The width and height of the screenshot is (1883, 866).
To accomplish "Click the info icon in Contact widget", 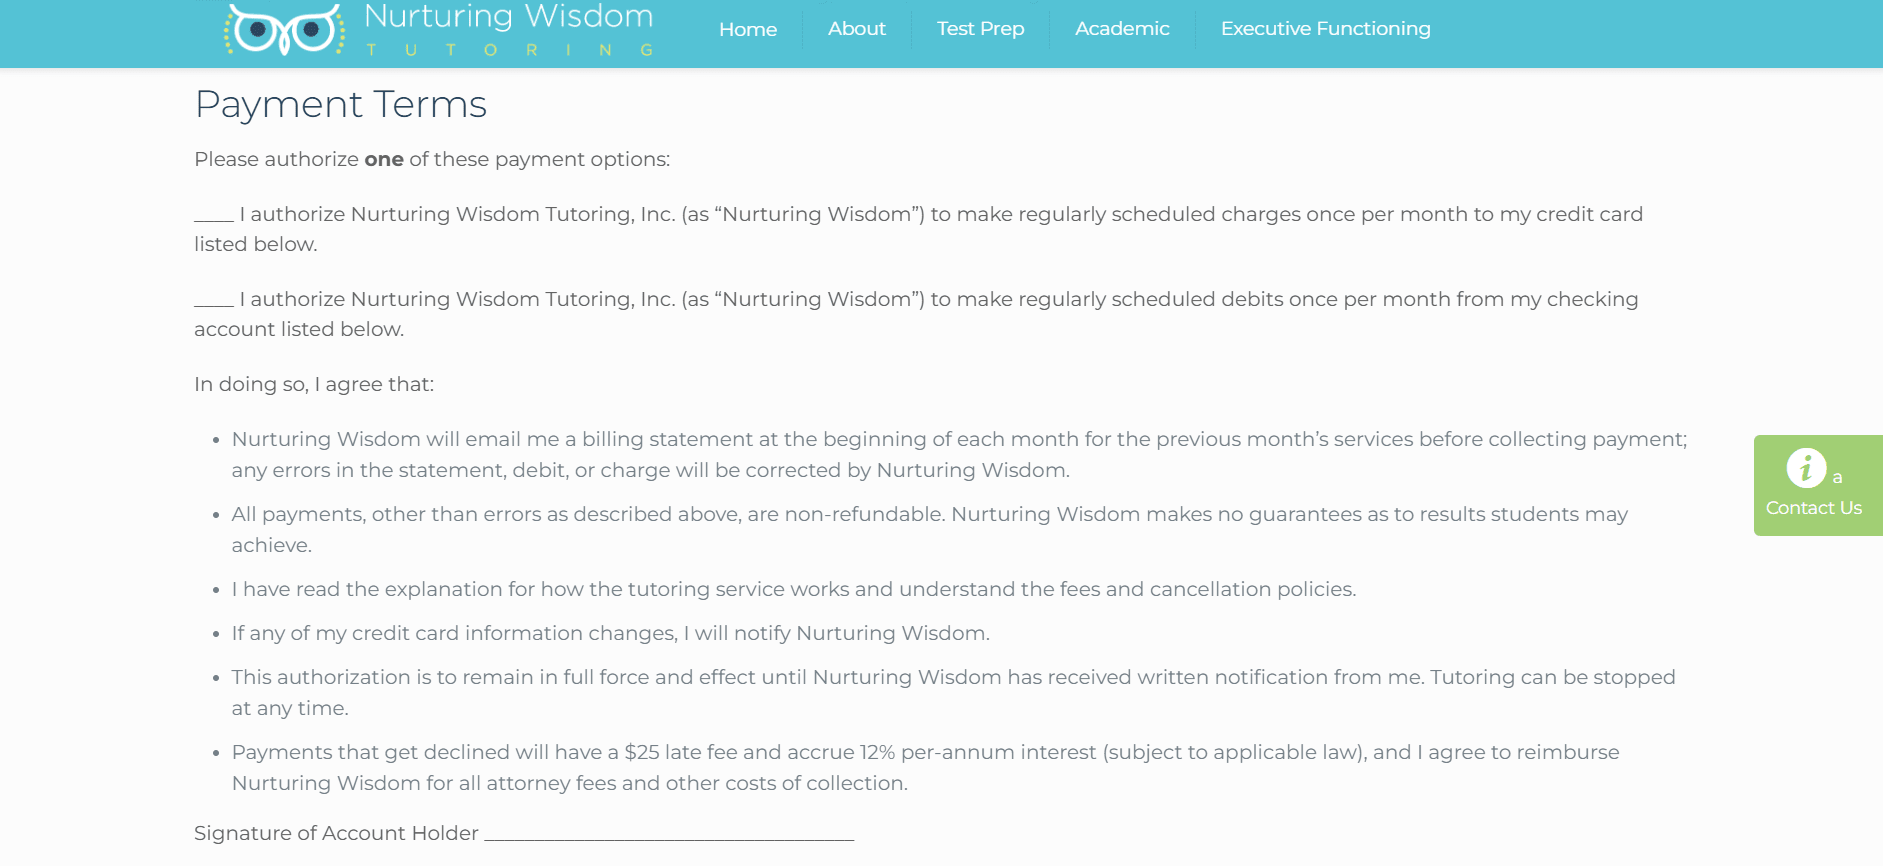I will (1805, 468).
